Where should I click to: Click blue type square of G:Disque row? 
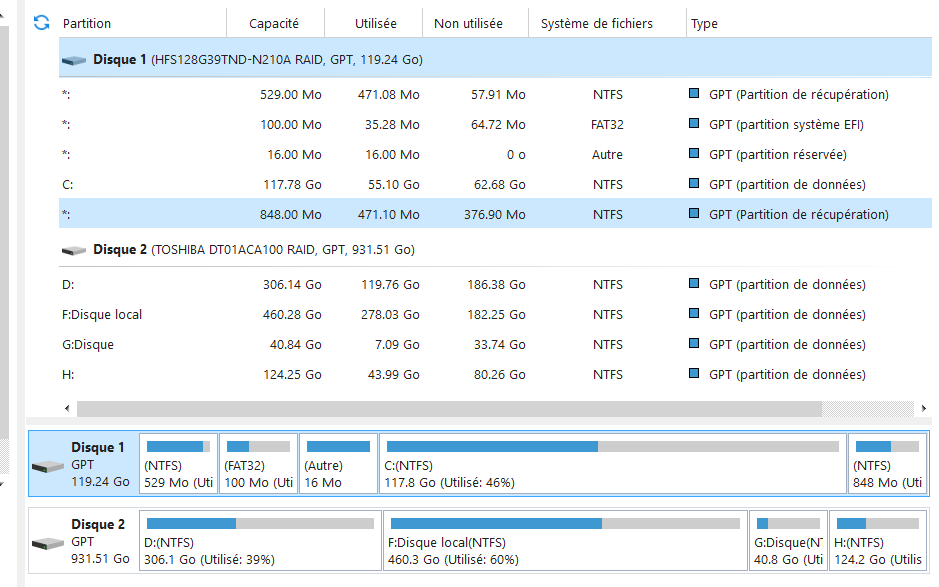click(694, 343)
